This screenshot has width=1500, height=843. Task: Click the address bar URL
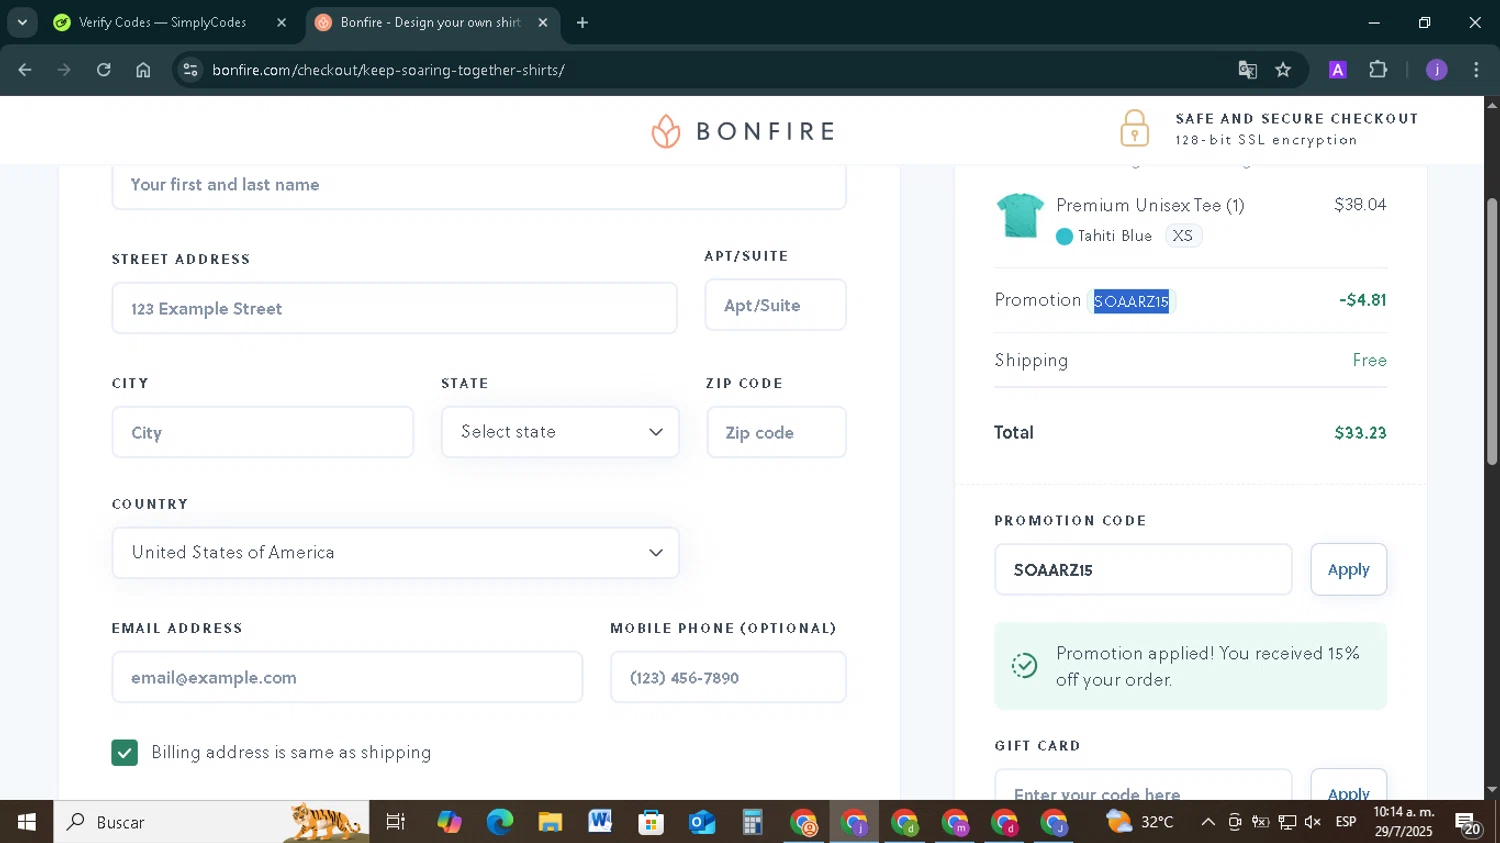388,70
